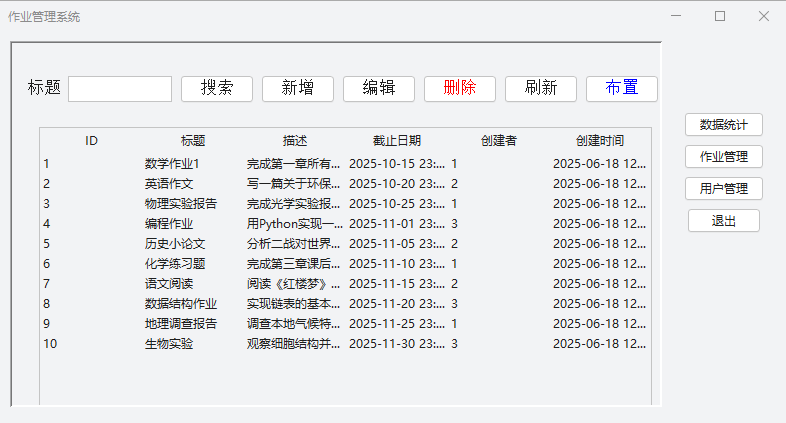
Task: Open 用户管理 user management
Action: coord(724,189)
